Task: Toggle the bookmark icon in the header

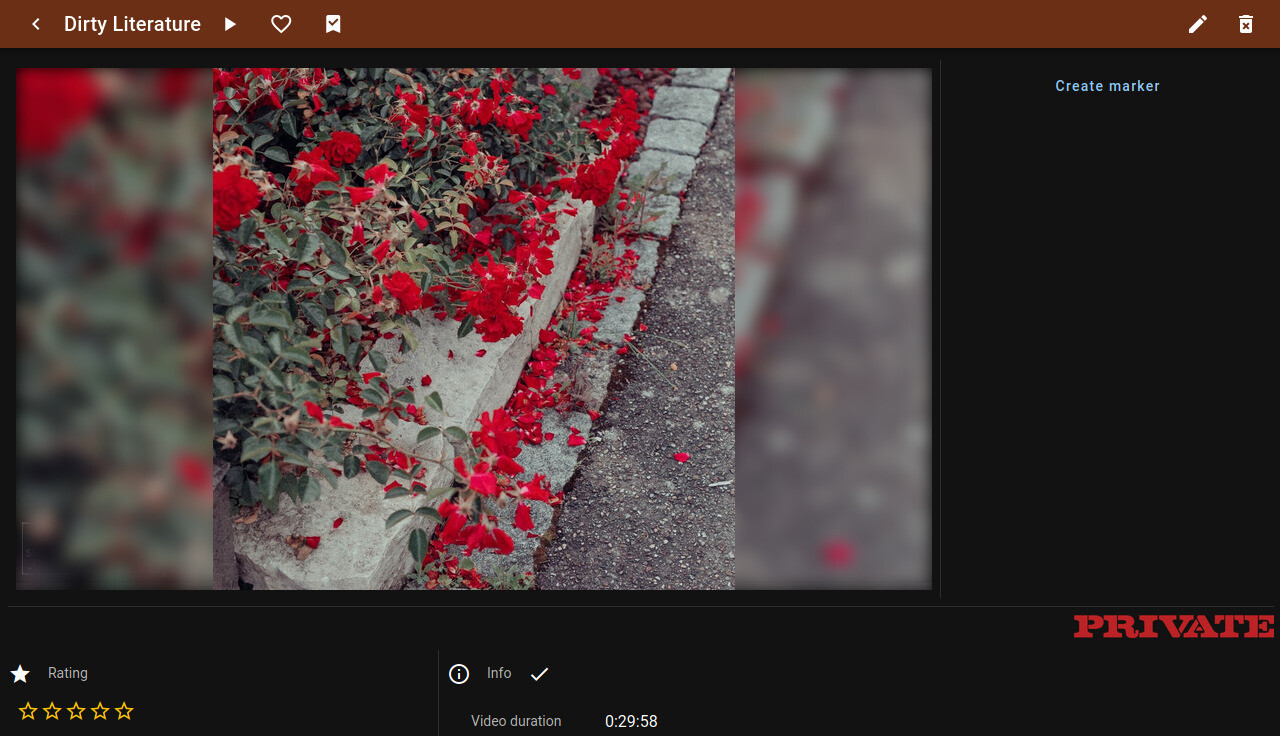Action: tap(333, 24)
